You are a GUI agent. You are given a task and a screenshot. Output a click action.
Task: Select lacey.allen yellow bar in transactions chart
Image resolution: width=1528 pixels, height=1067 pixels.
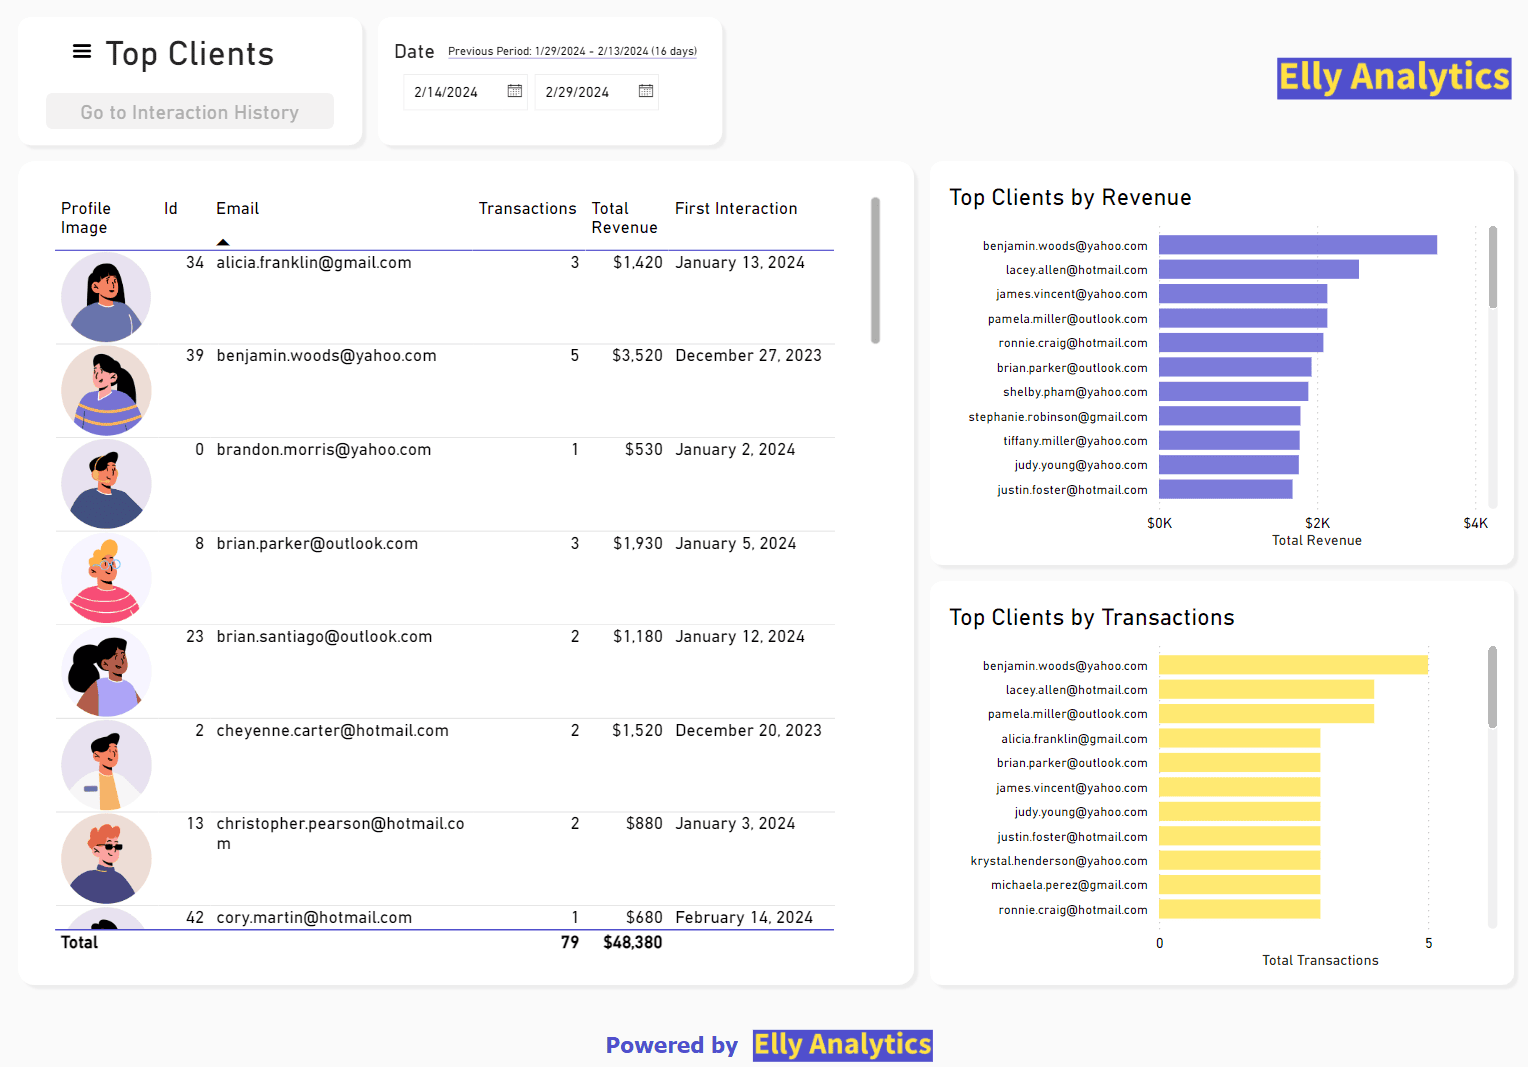pyautogui.click(x=1266, y=690)
